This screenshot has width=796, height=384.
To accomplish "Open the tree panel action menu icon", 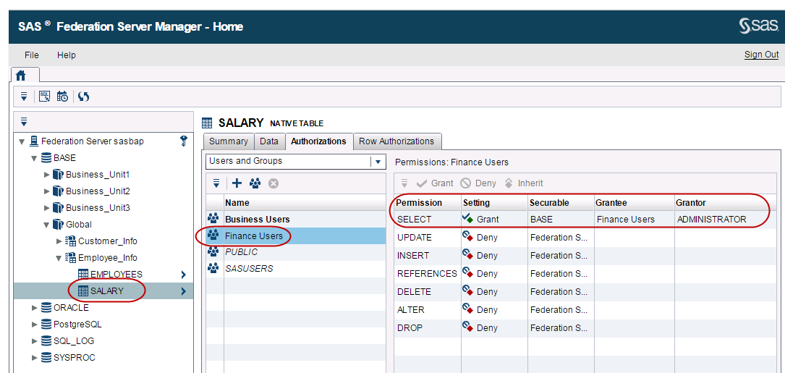I will coord(24,121).
